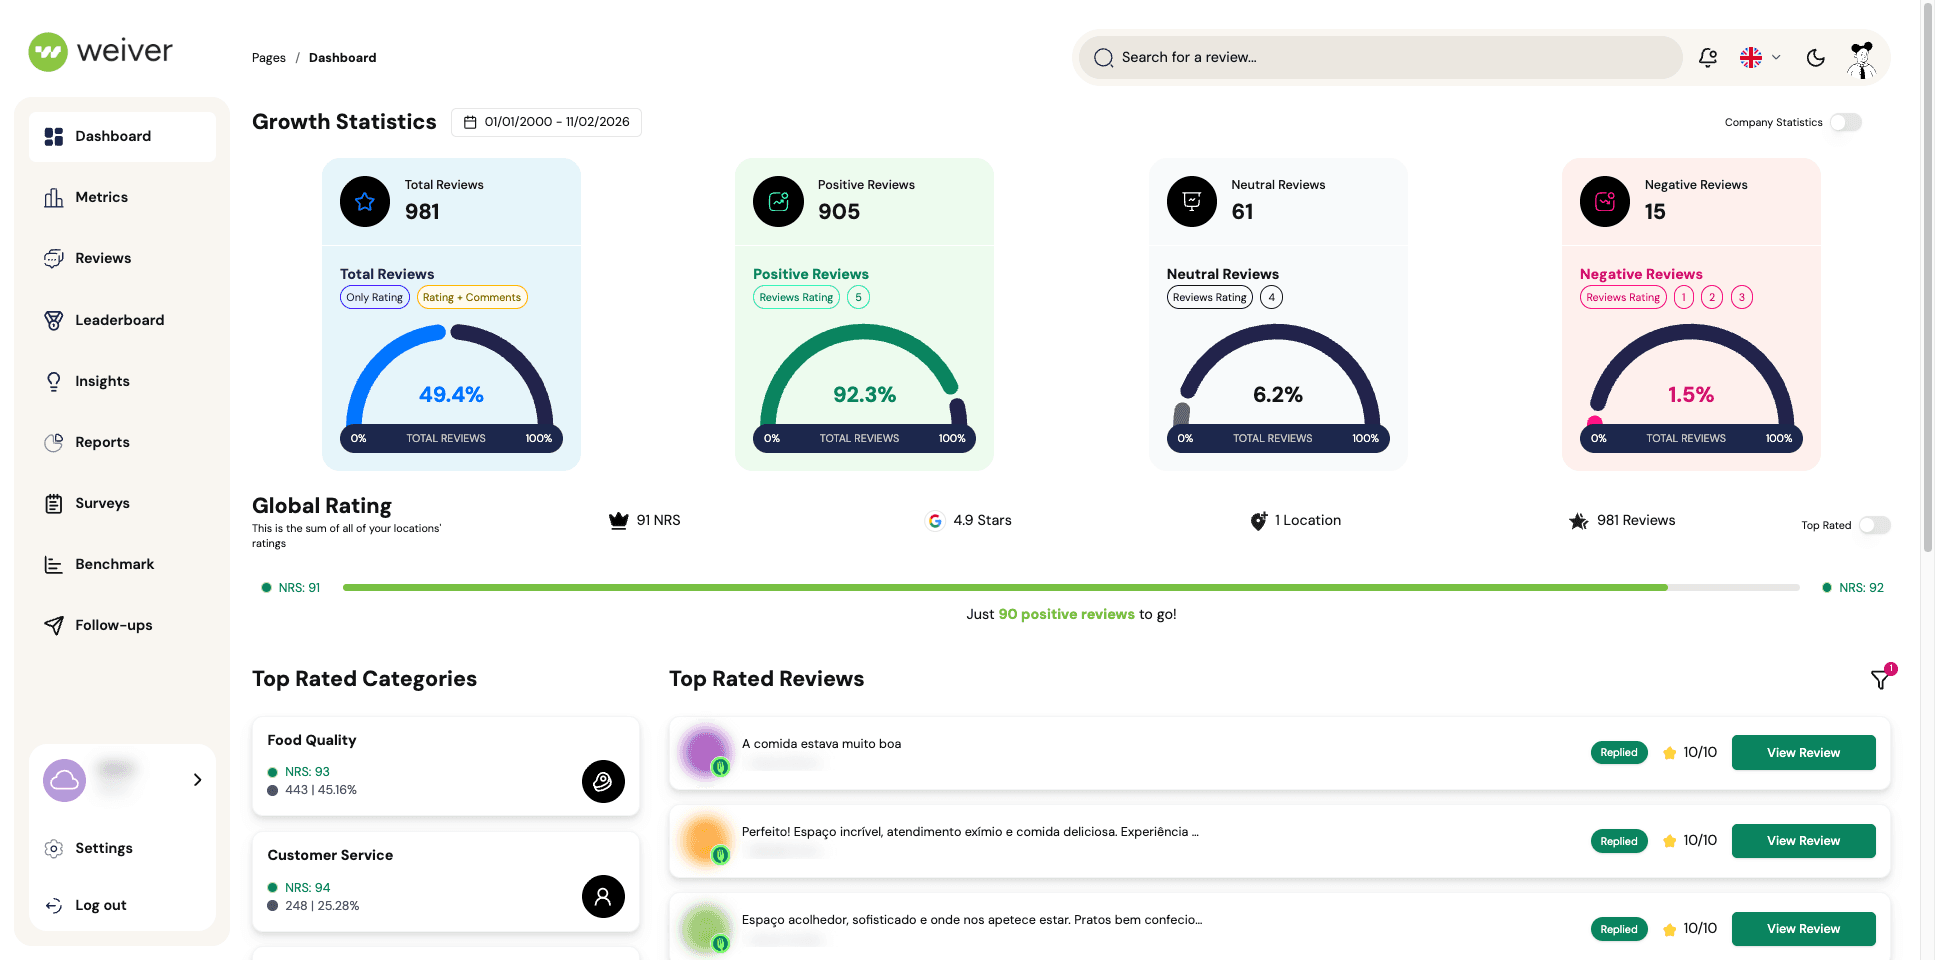Open the language selector dropdown

click(1760, 58)
